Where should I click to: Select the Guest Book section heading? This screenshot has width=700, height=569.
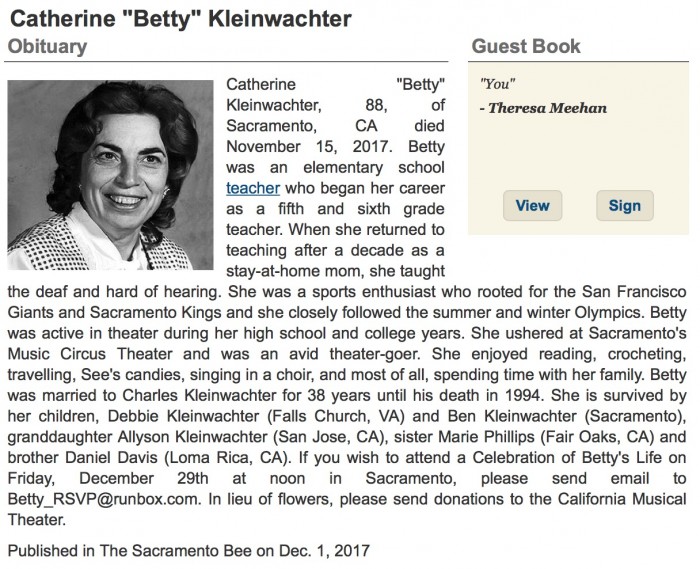526,46
